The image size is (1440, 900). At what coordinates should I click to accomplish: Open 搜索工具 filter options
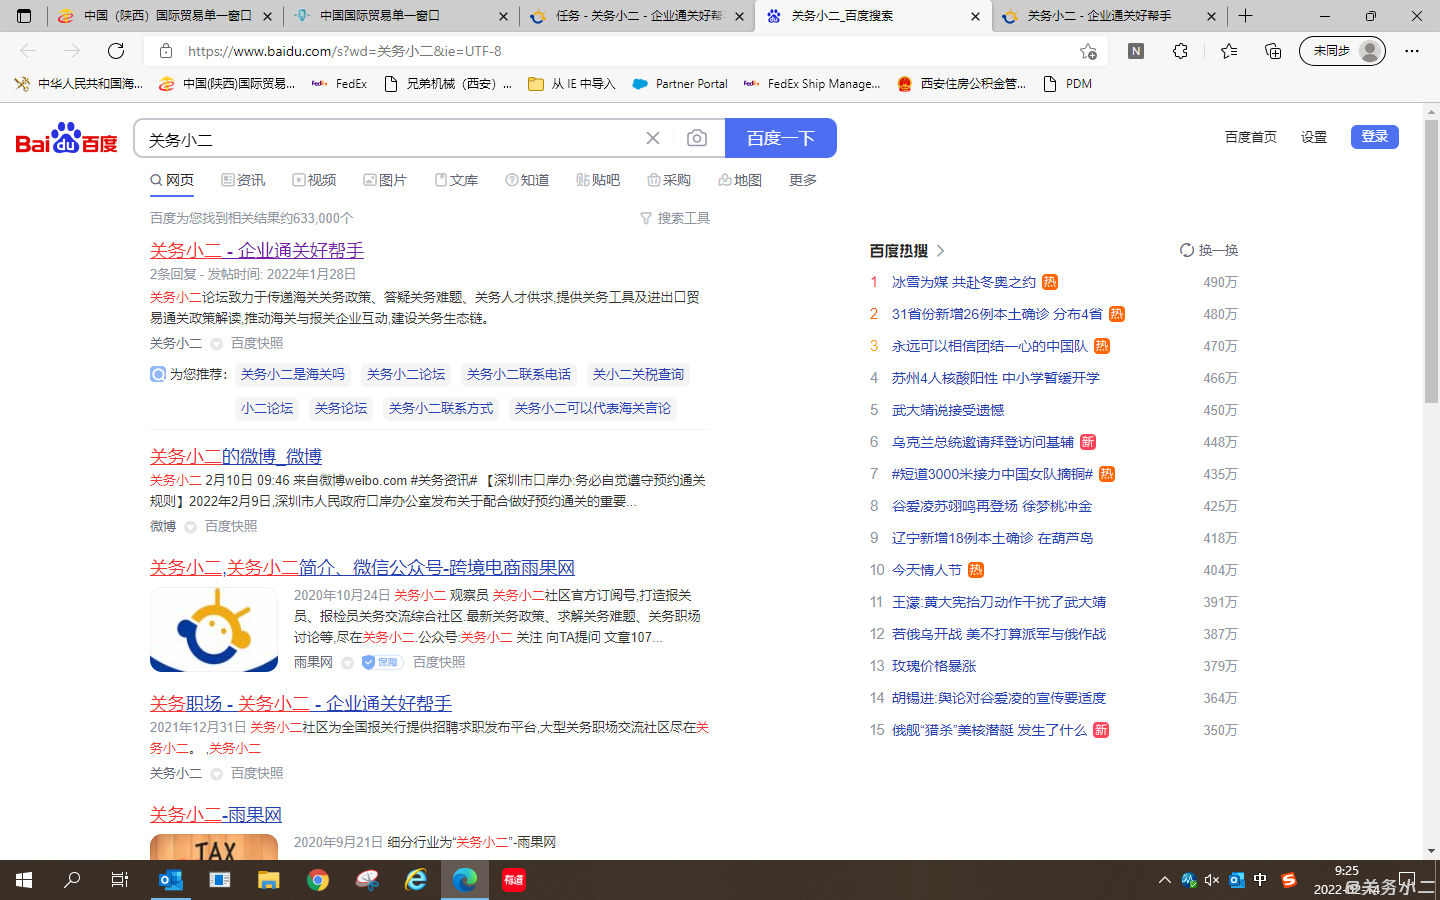675,218
